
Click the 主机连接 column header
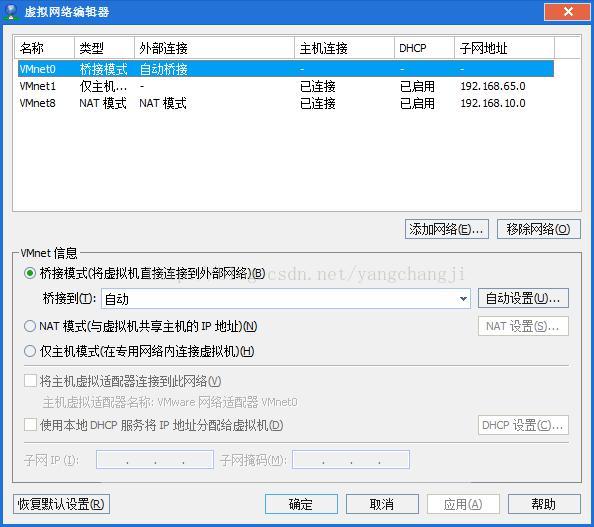click(344, 48)
